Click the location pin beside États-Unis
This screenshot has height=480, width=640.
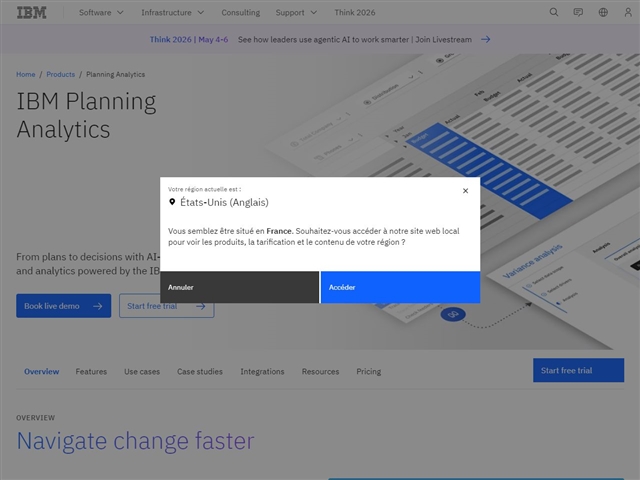click(x=172, y=202)
